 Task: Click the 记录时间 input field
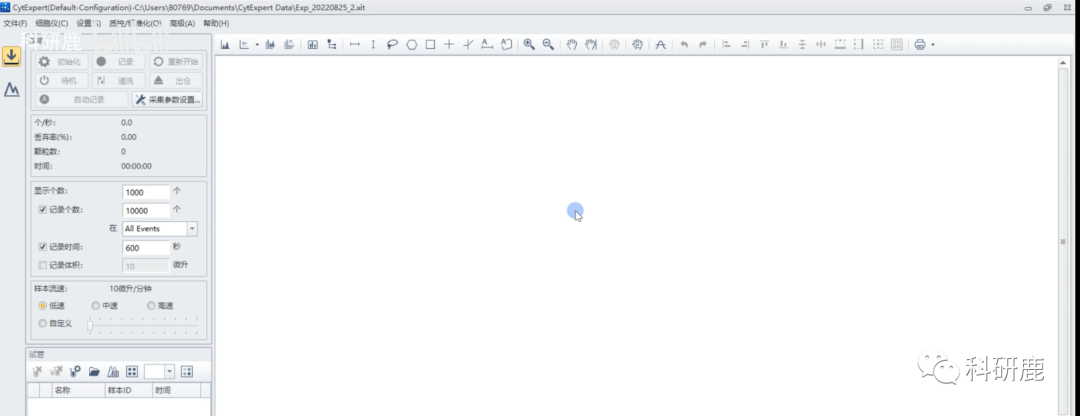tap(145, 247)
